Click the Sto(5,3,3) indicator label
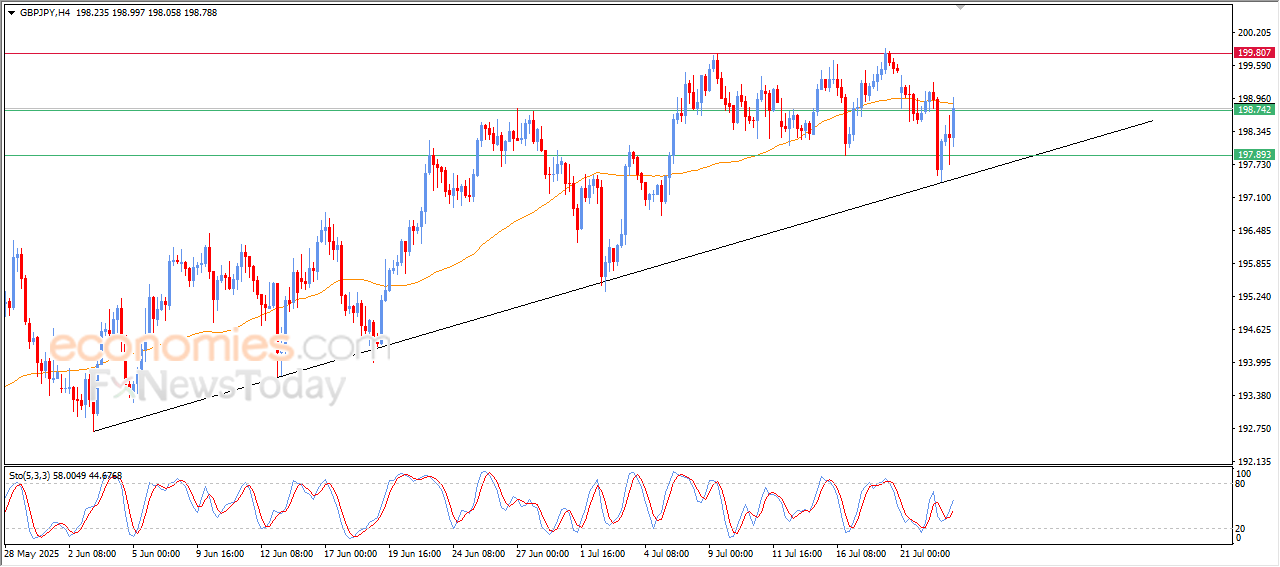This screenshot has height=567, width=1280. [x=30, y=476]
